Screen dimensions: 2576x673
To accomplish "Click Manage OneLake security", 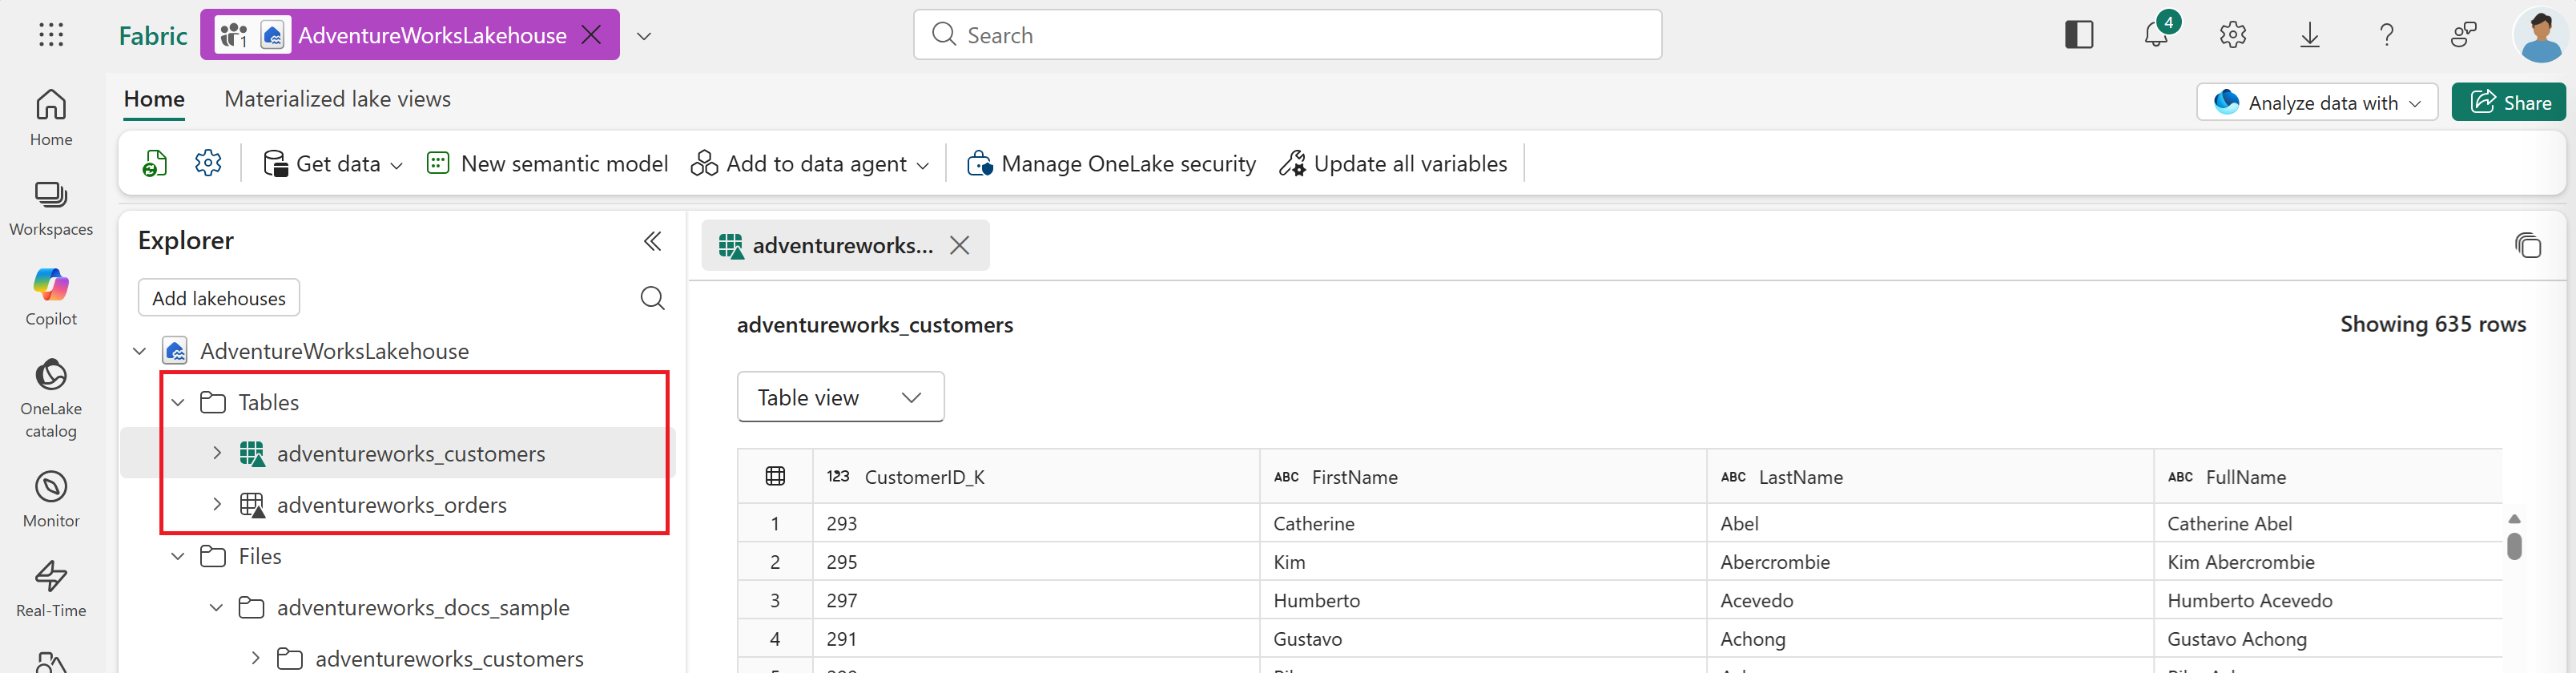I will tap(1112, 163).
